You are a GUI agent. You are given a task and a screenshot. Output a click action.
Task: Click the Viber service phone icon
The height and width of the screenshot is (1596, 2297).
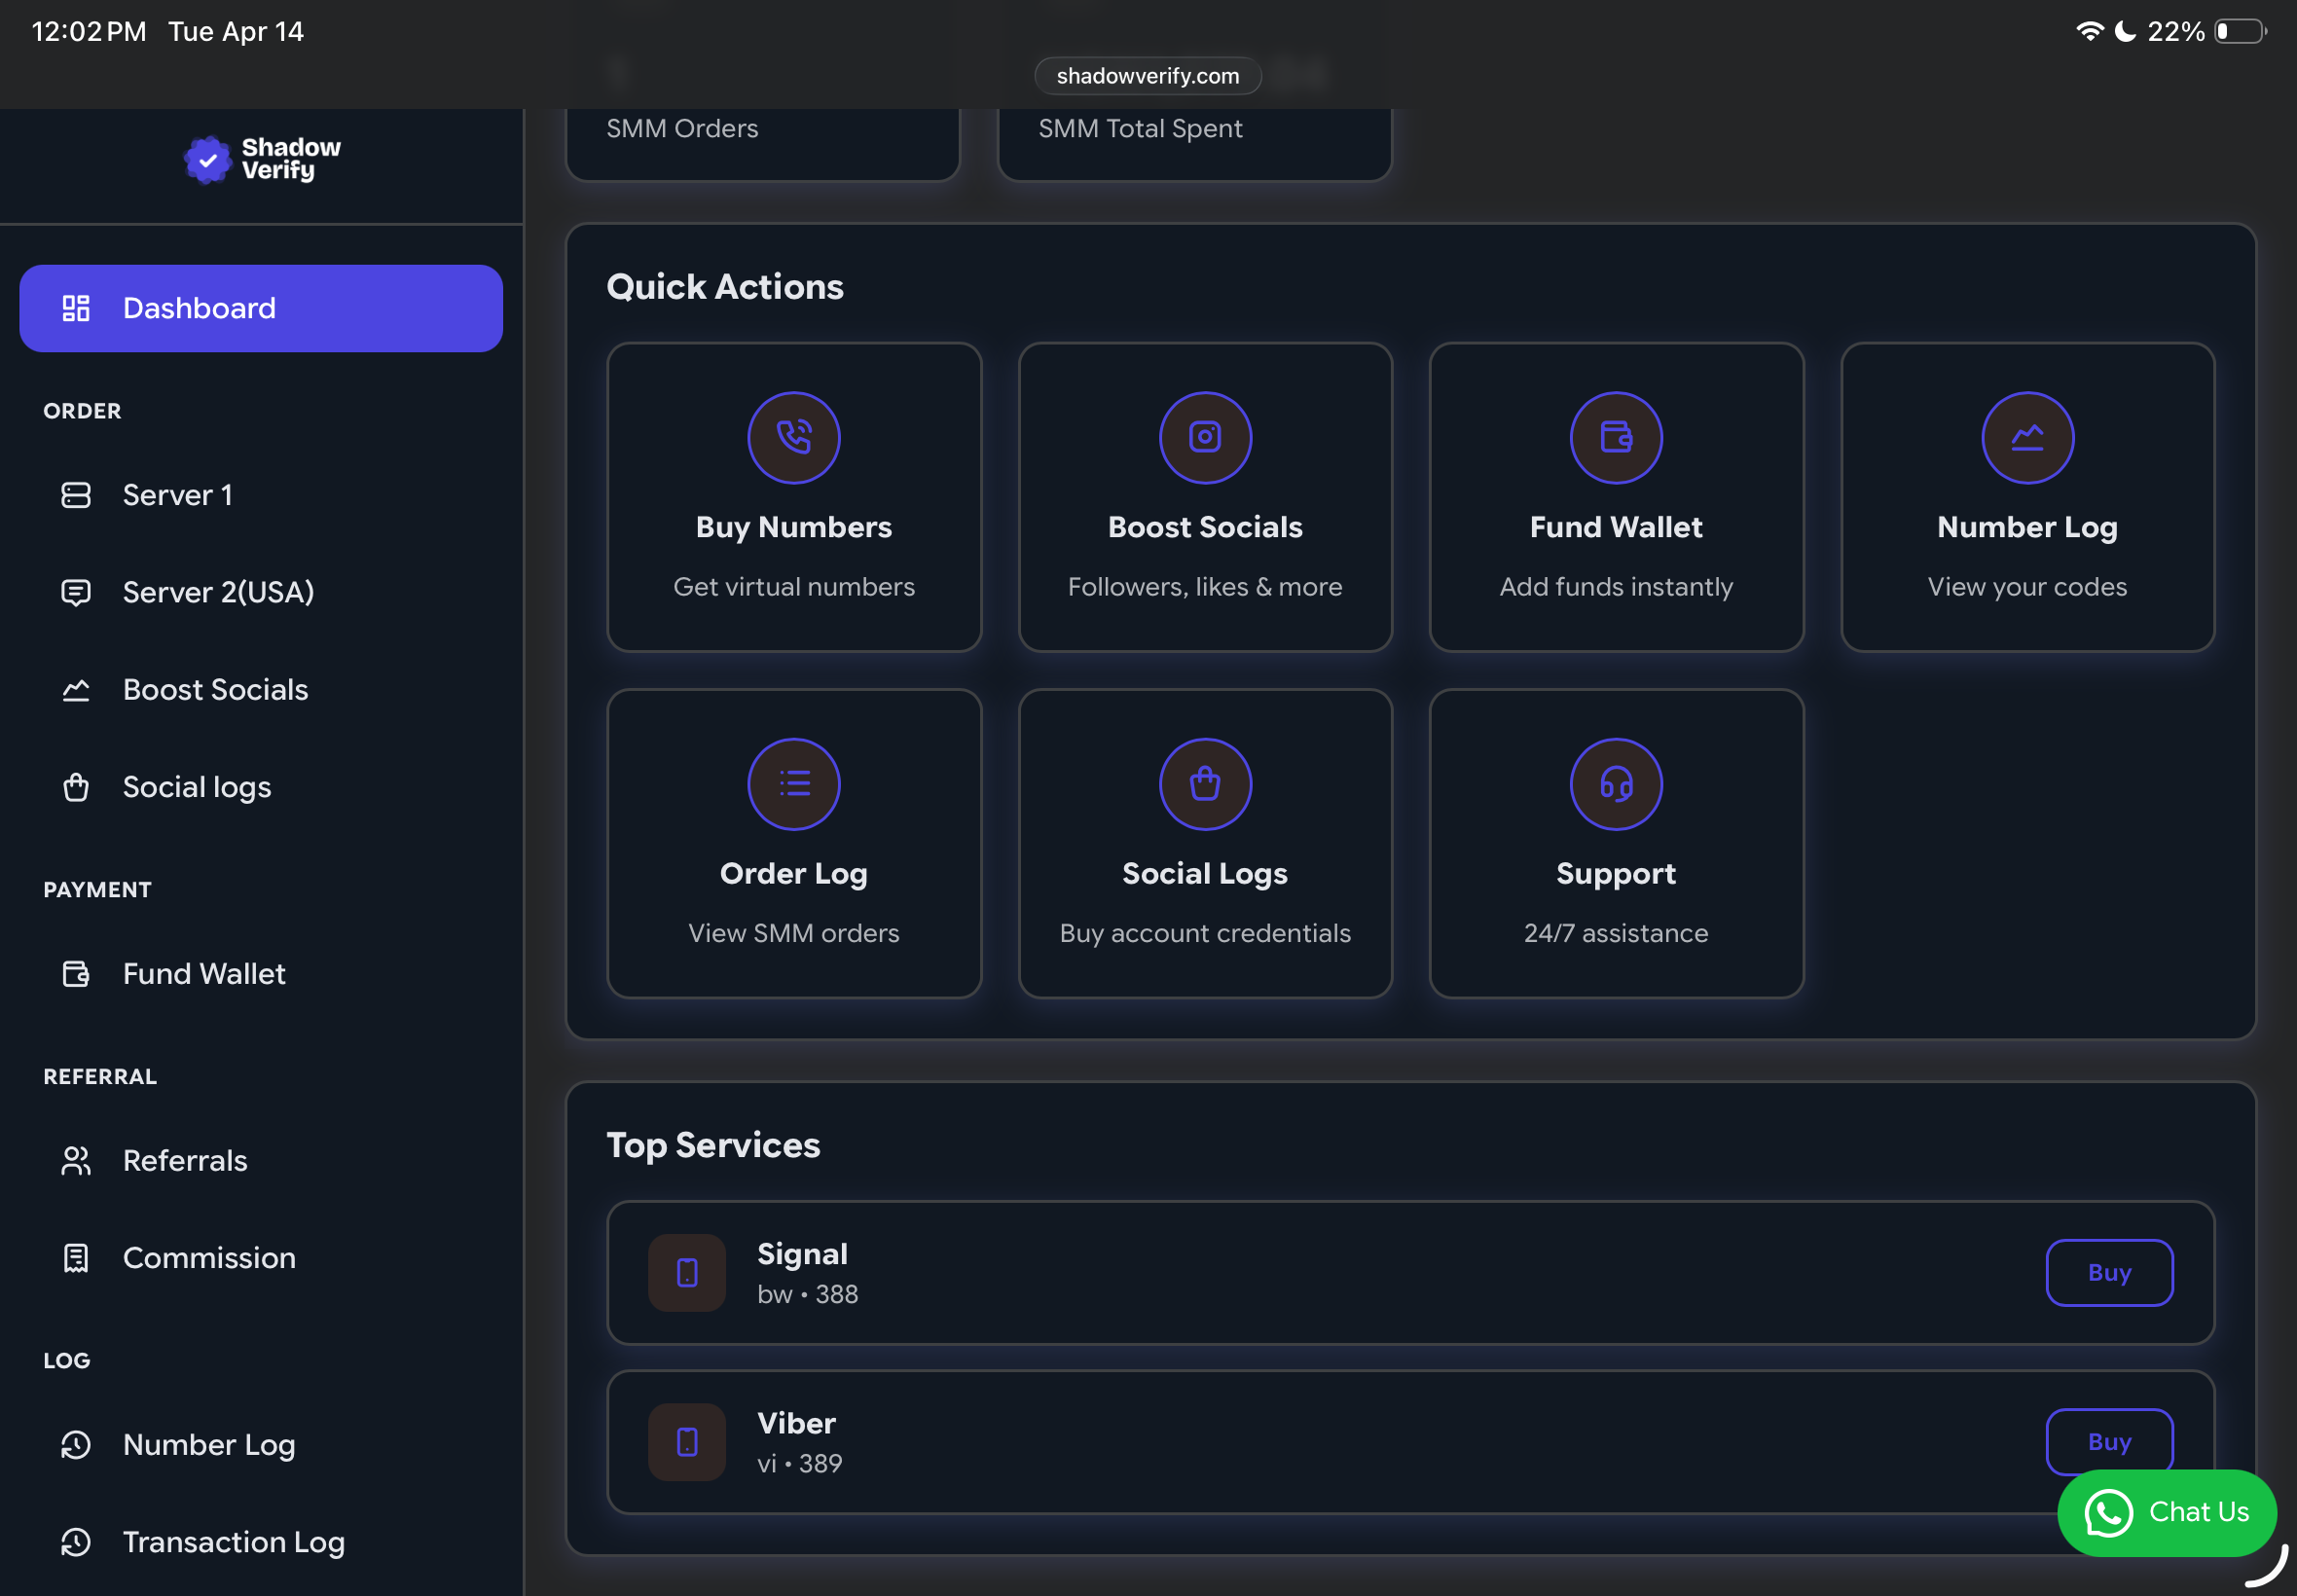coord(686,1441)
